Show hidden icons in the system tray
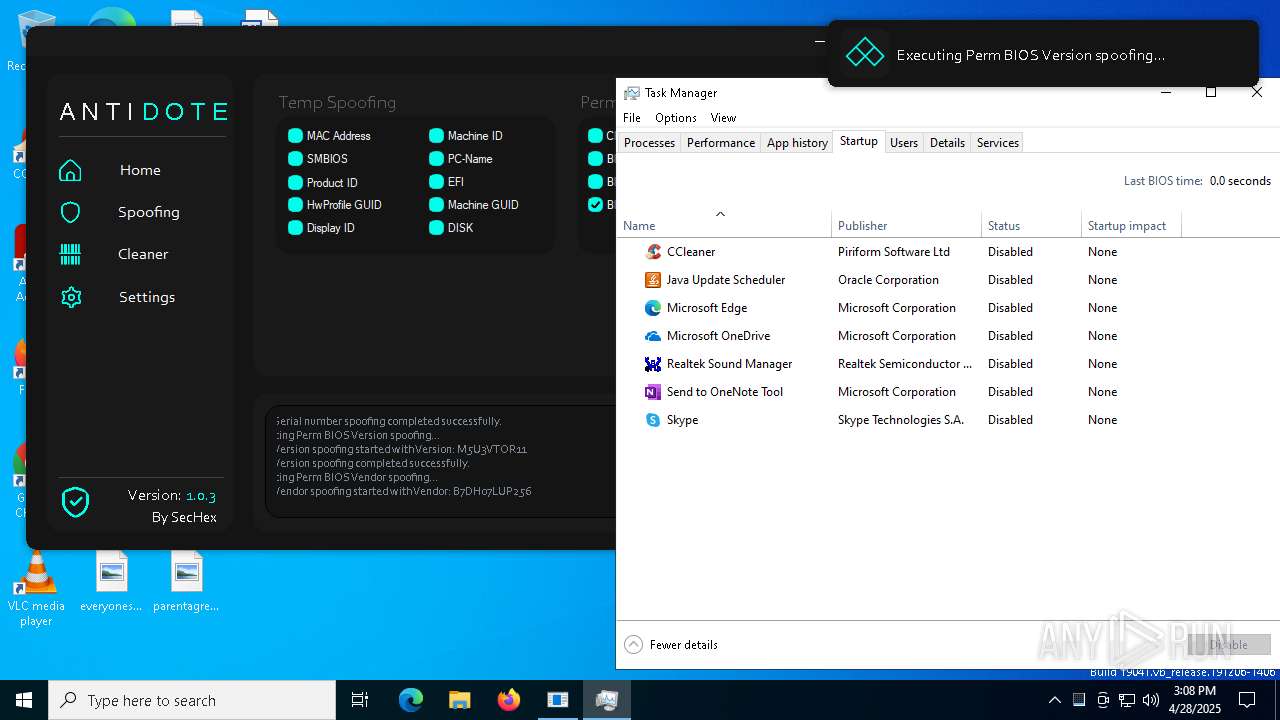Image resolution: width=1280 pixels, height=720 pixels. pyautogui.click(x=1054, y=700)
